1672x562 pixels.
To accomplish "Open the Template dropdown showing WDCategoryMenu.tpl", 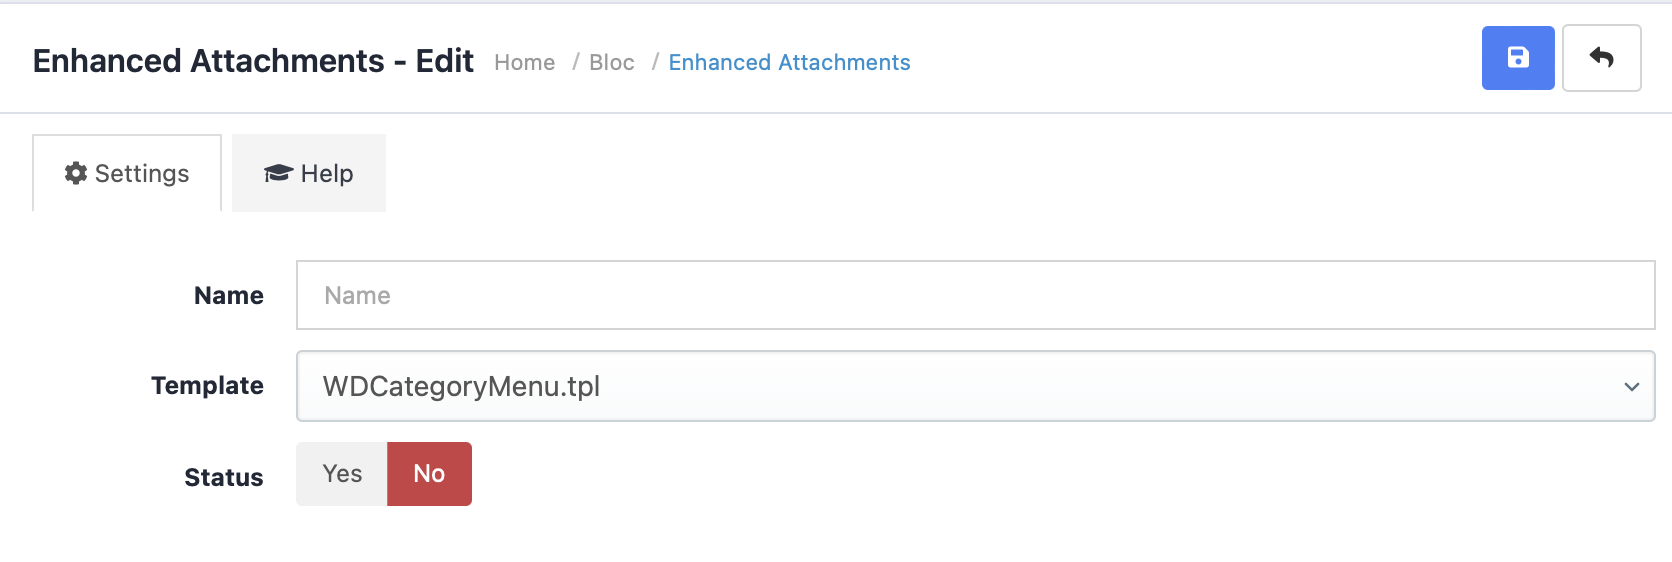I will coord(975,386).
